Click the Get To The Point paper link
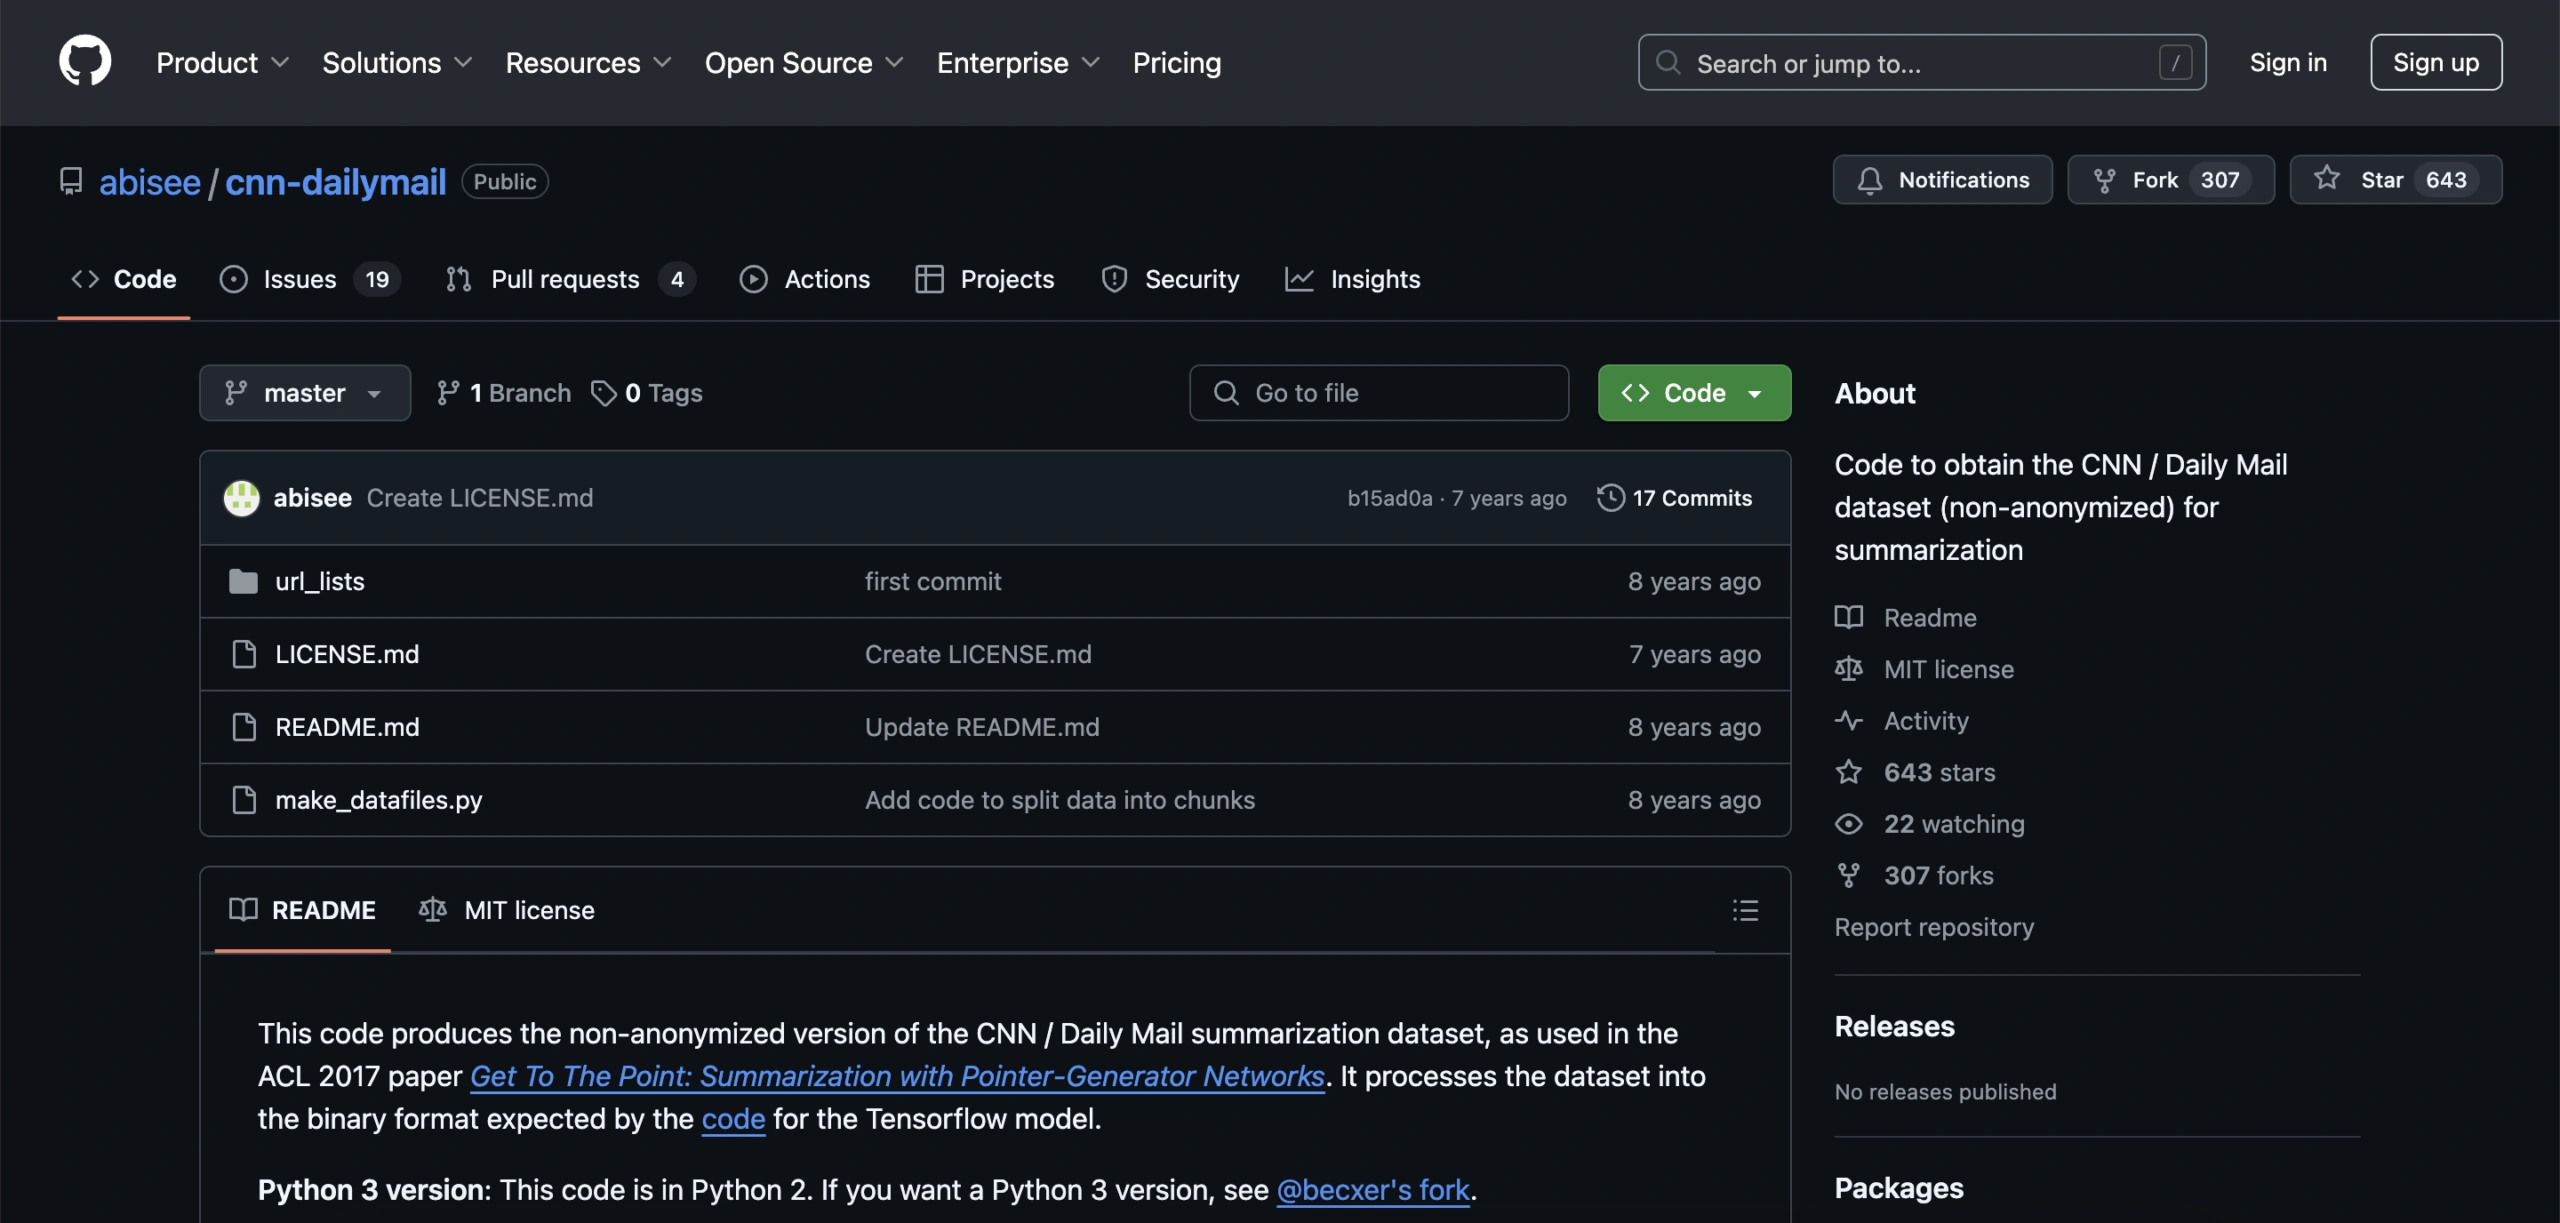Screen dimensions: 2560x1223 click(x=897, y=1076)
